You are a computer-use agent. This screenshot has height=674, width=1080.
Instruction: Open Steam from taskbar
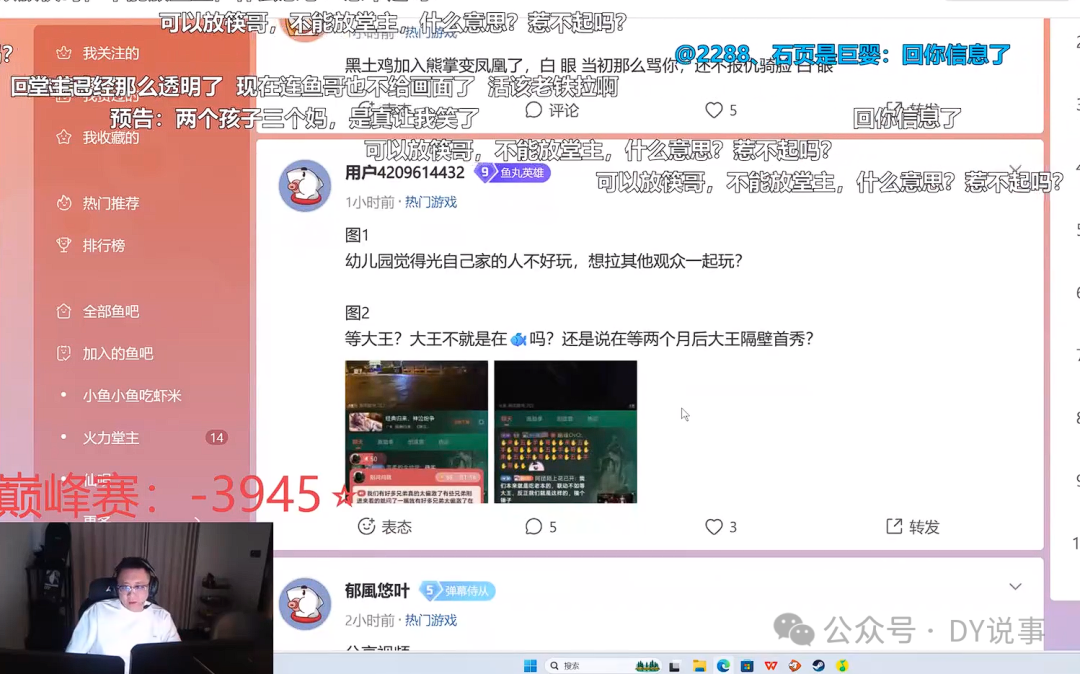click(818, 666)
